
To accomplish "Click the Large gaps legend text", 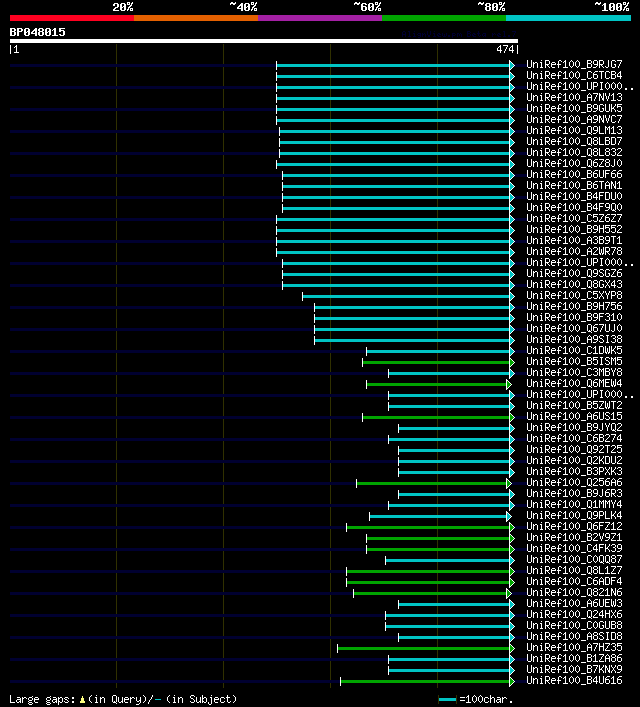I will (123, 699).
